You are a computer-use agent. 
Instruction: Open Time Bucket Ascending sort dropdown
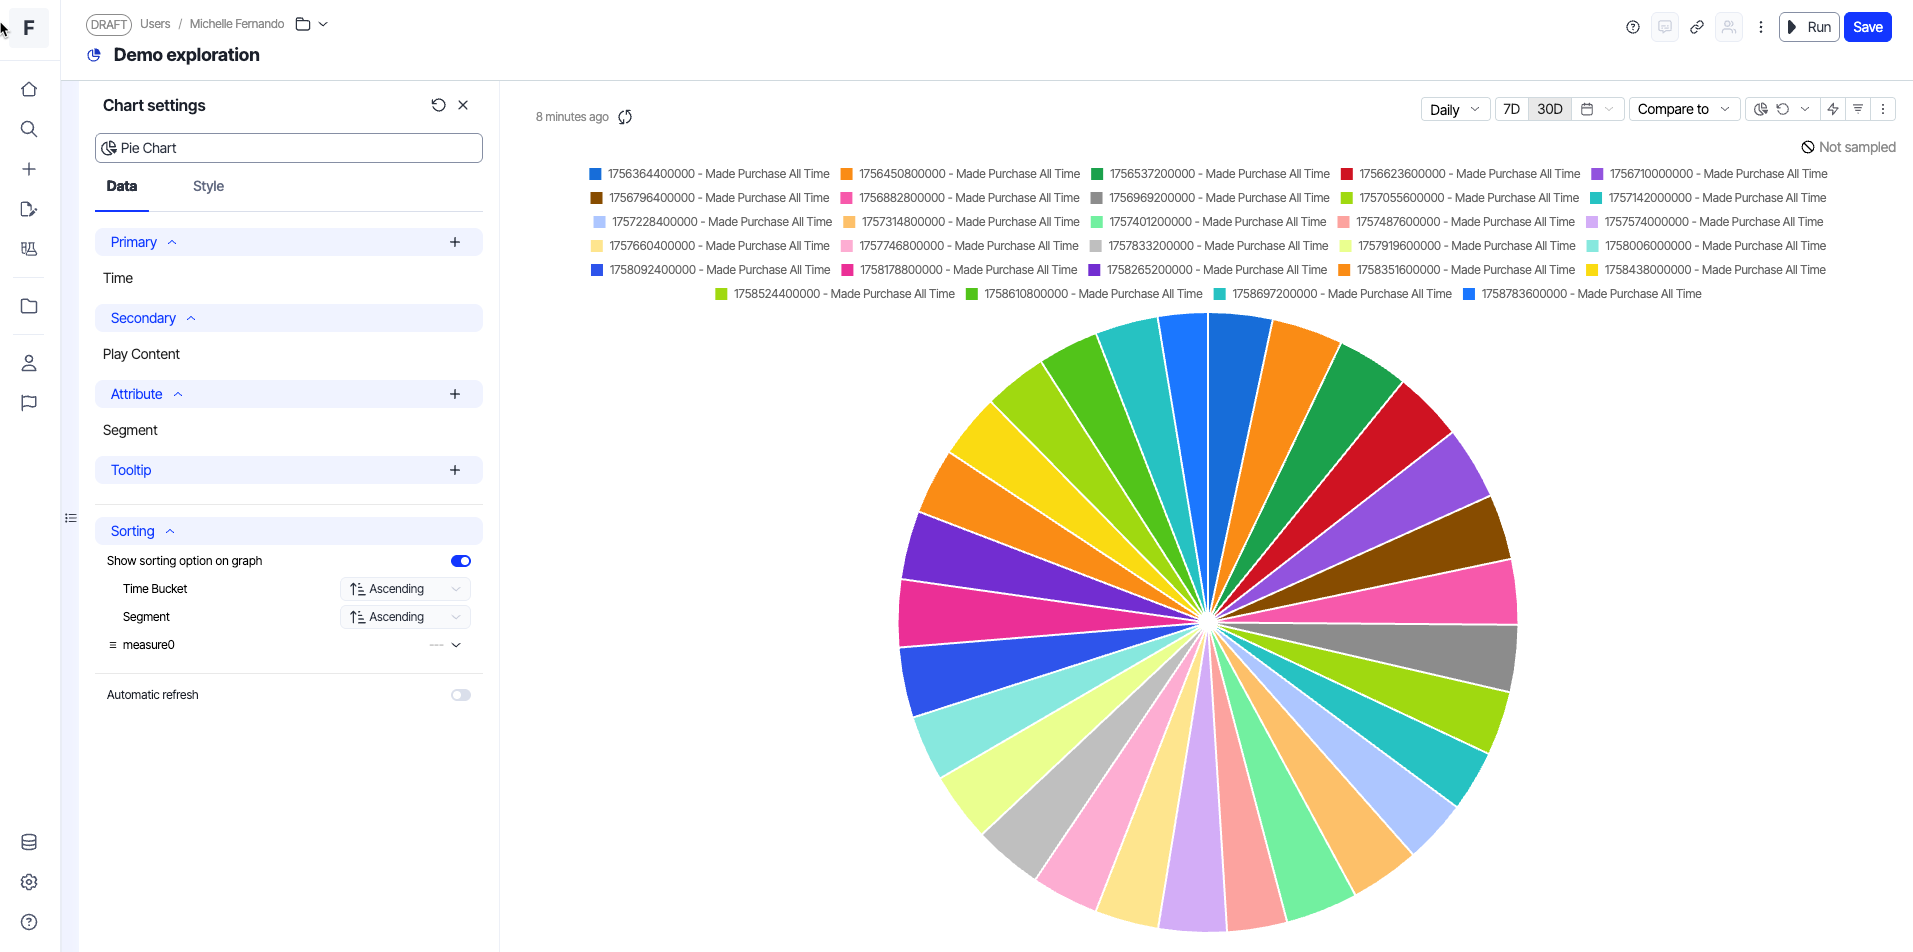tap(405, 589)
